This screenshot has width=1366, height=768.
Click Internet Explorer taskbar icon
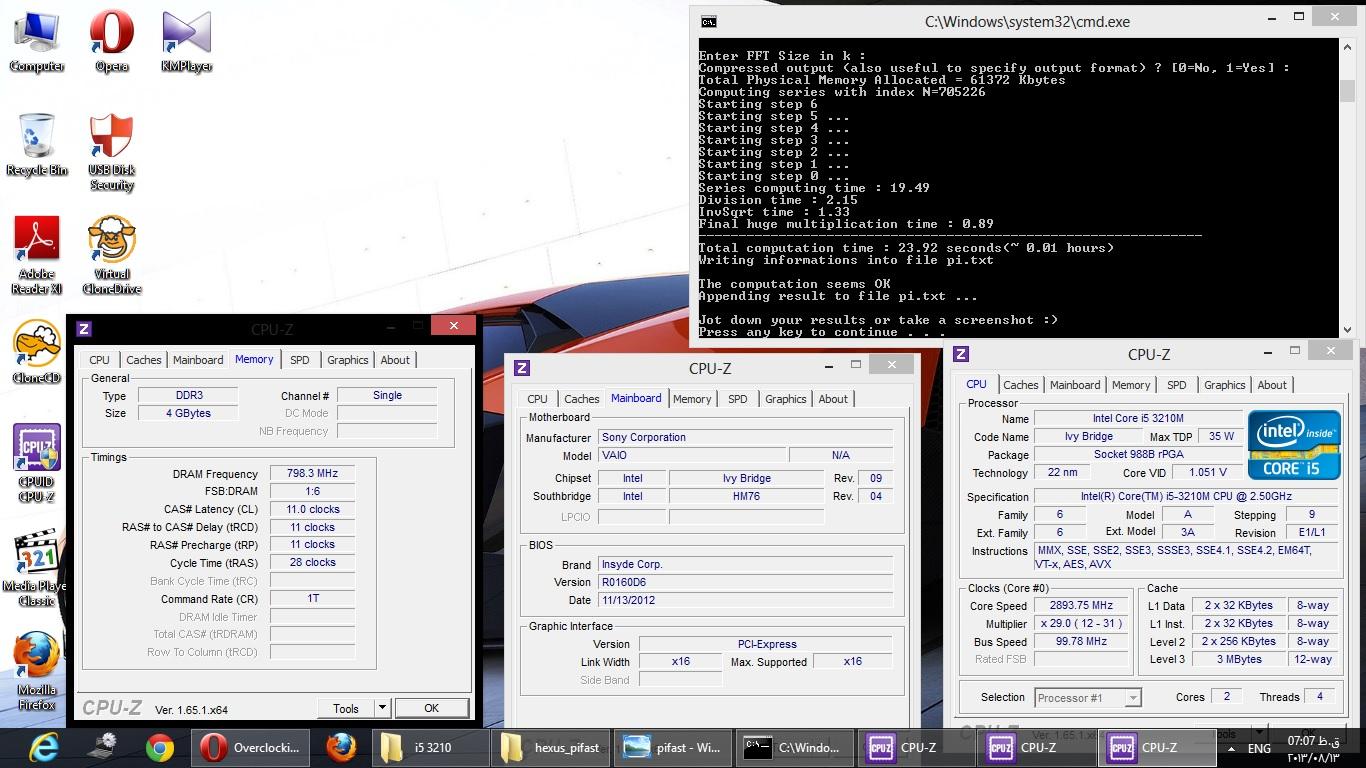[x=45, y=747]
